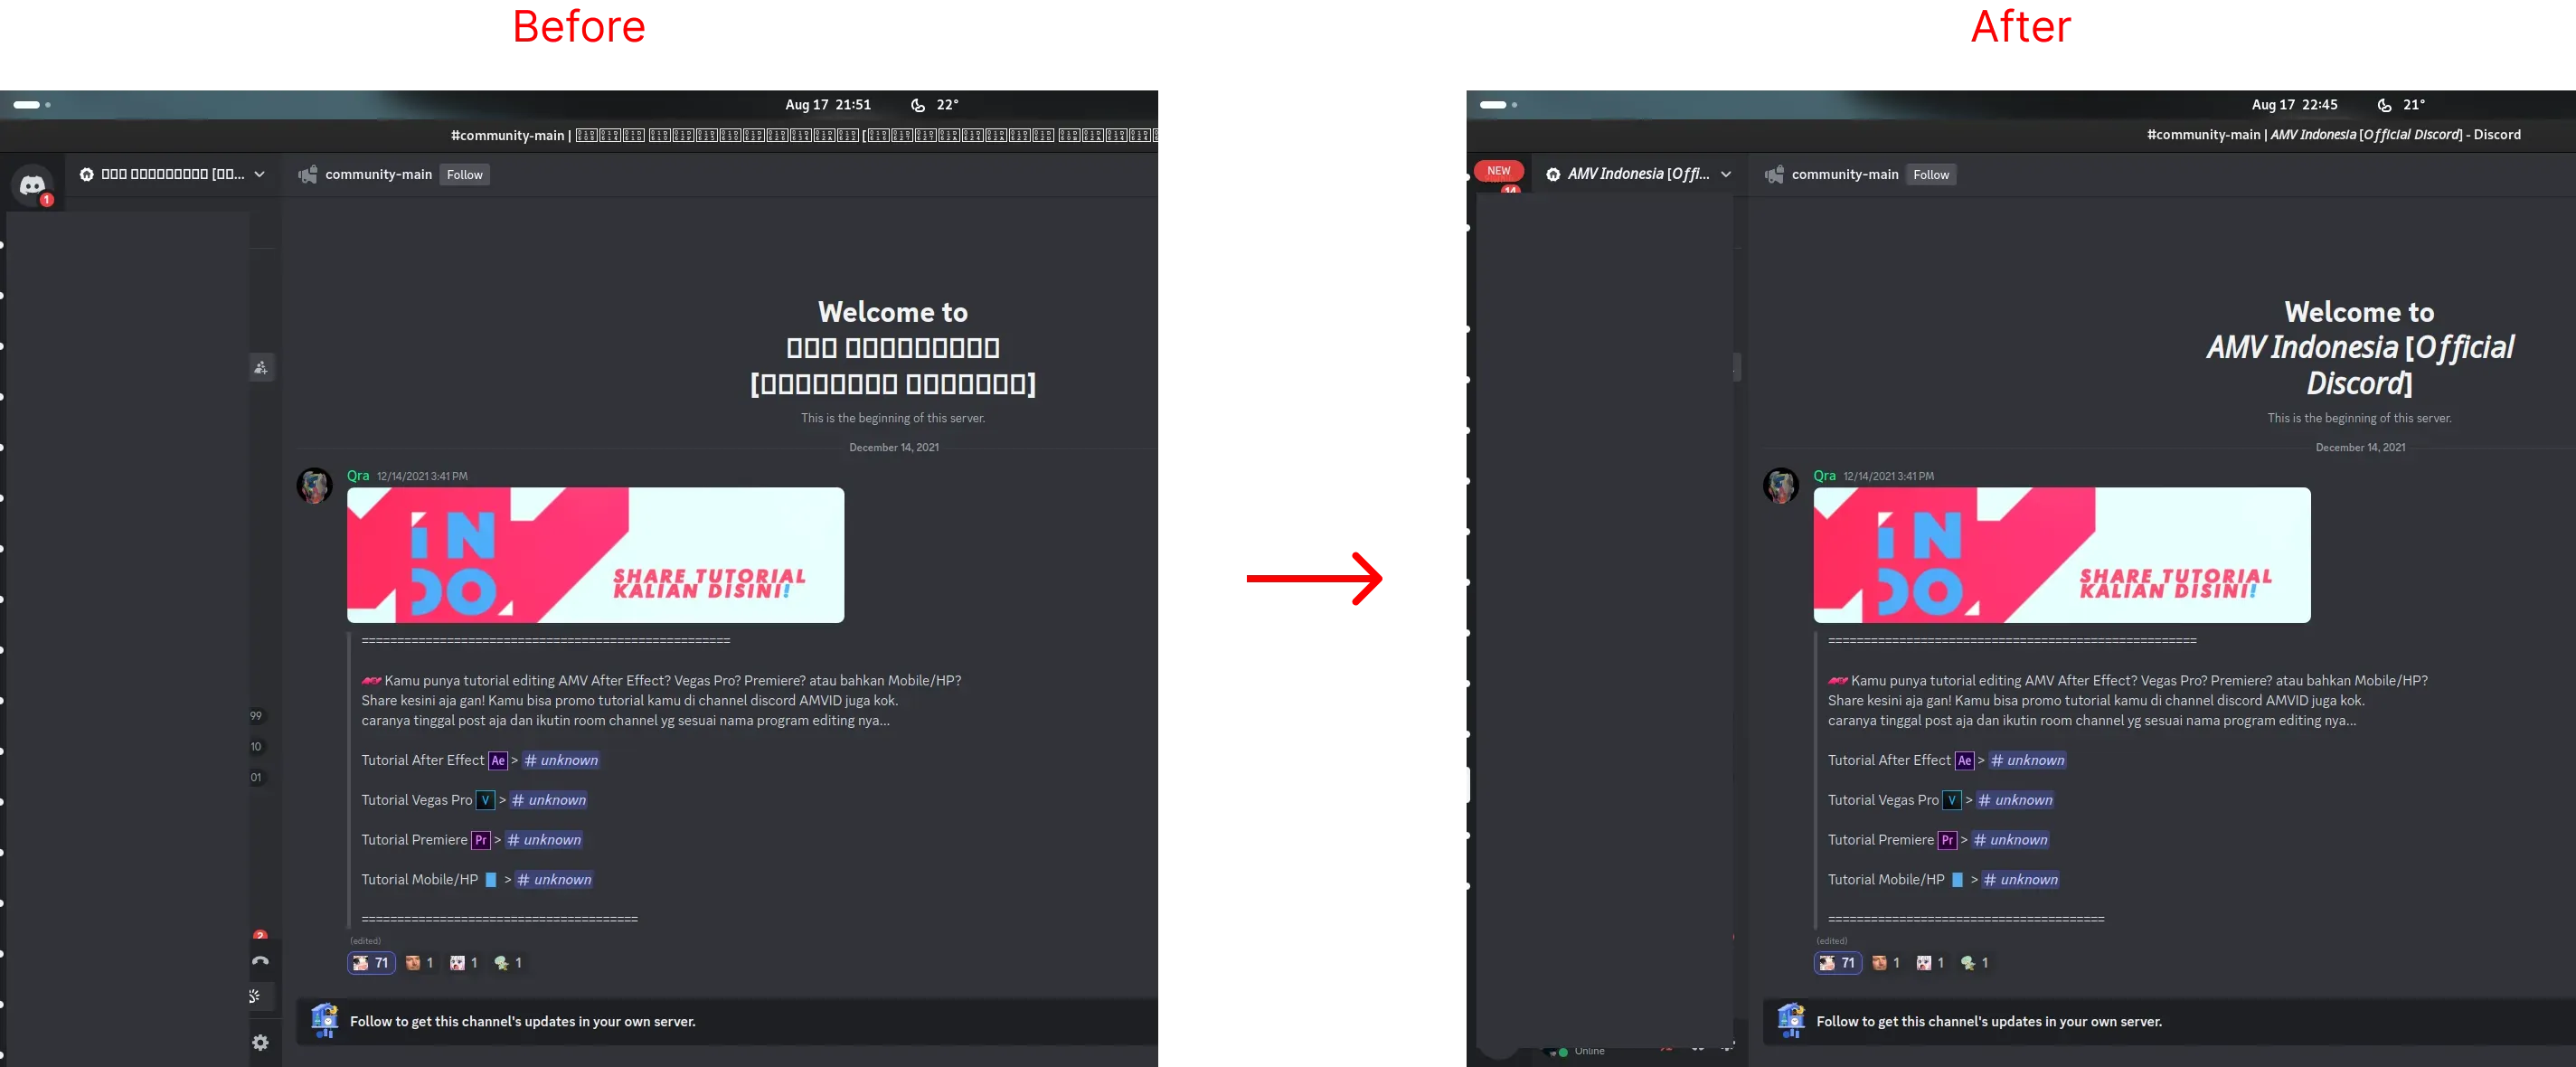Viewport: 2576px width, 1067px height.
Task: Toggle the turtle emoji reaction on the message
Action: pos(507,962)
